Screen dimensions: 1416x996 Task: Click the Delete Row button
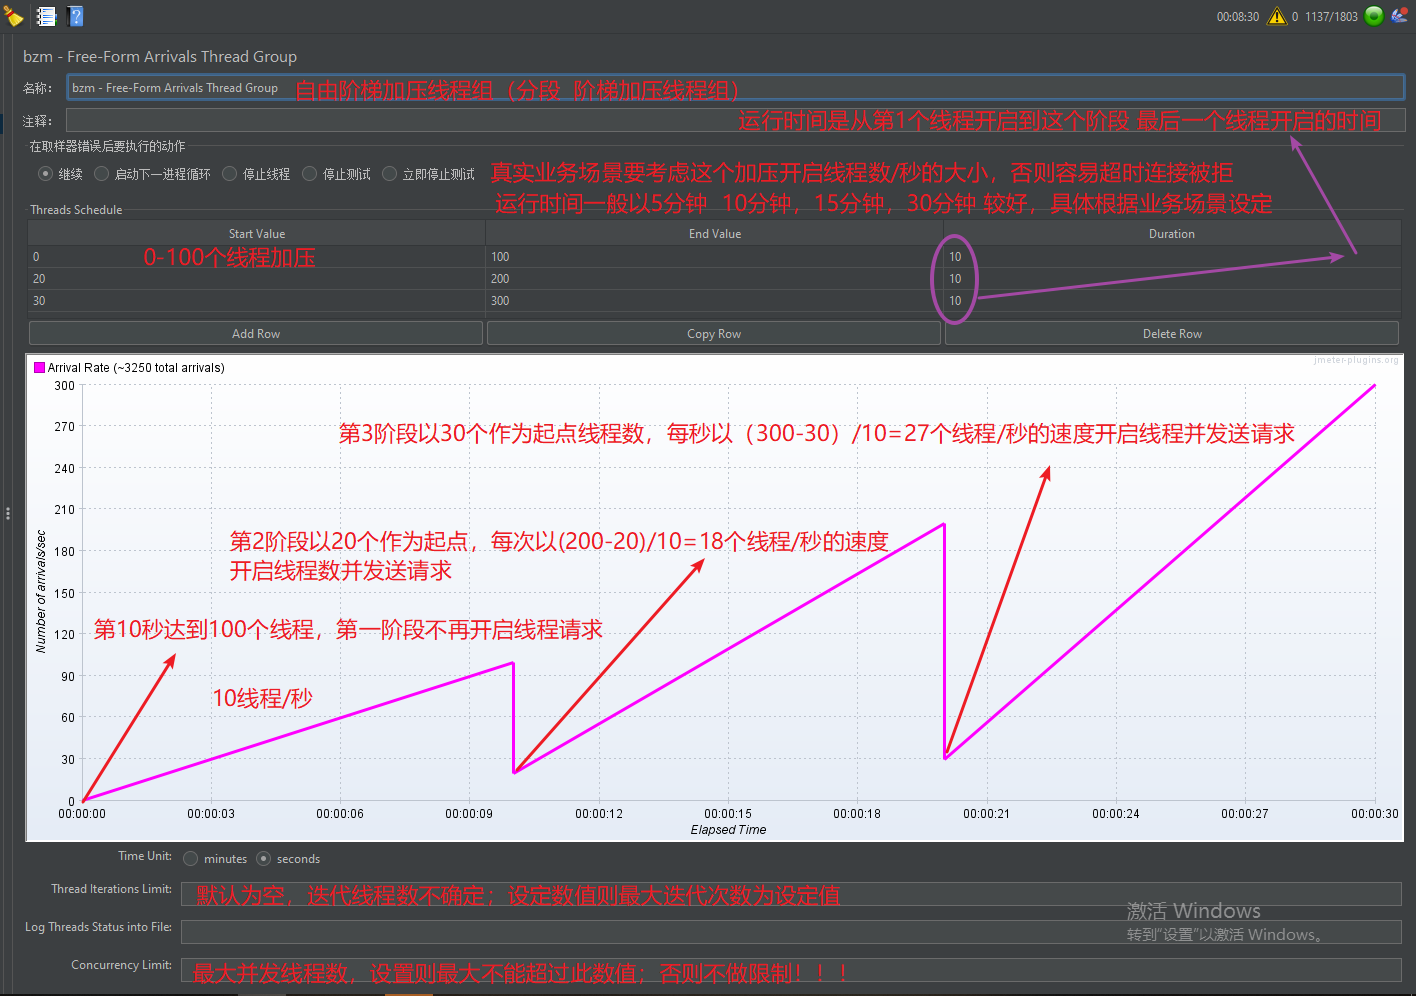tap(1172, 333)
